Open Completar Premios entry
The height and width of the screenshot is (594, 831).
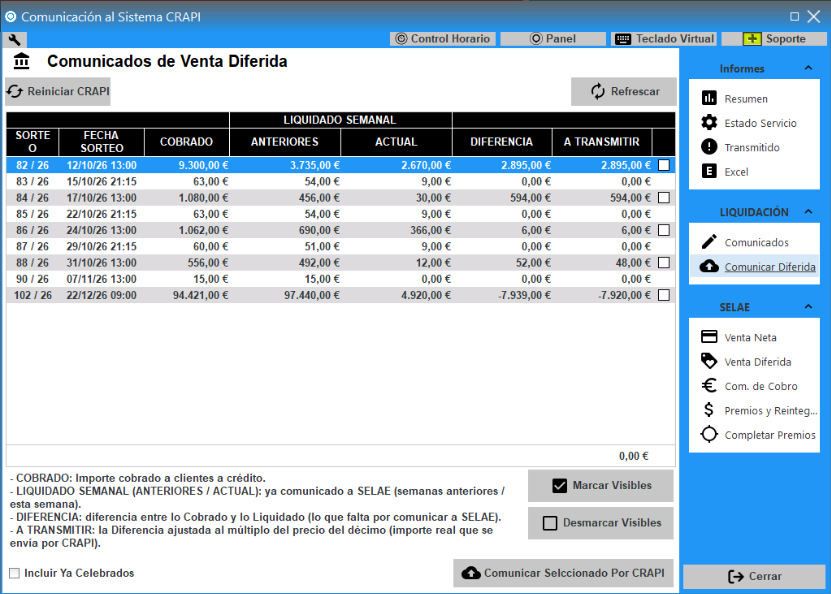click(x=770, y=435)
